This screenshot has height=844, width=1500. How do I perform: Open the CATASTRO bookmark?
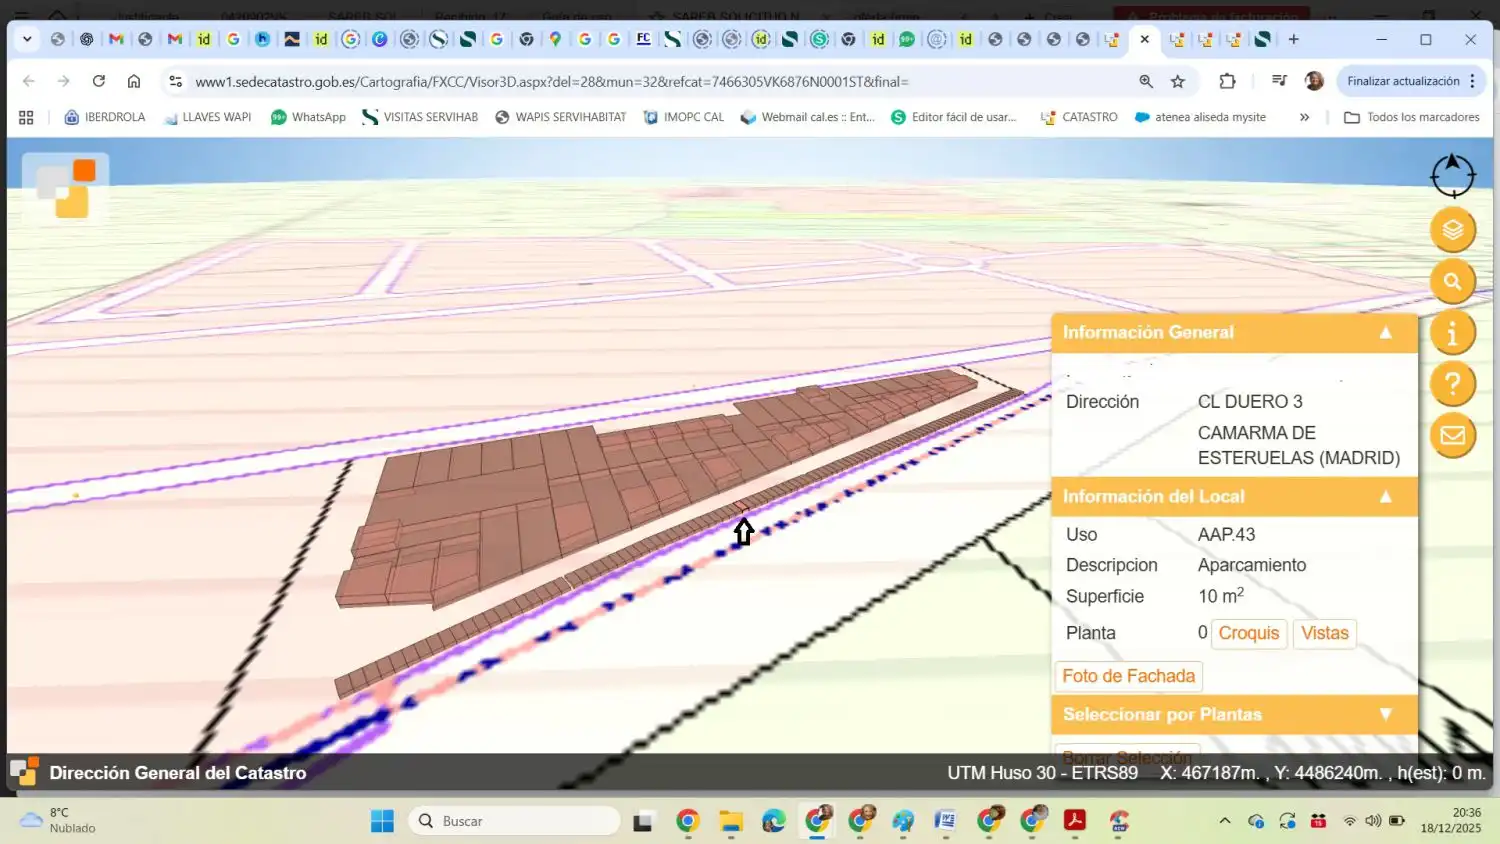(1079, 117)
